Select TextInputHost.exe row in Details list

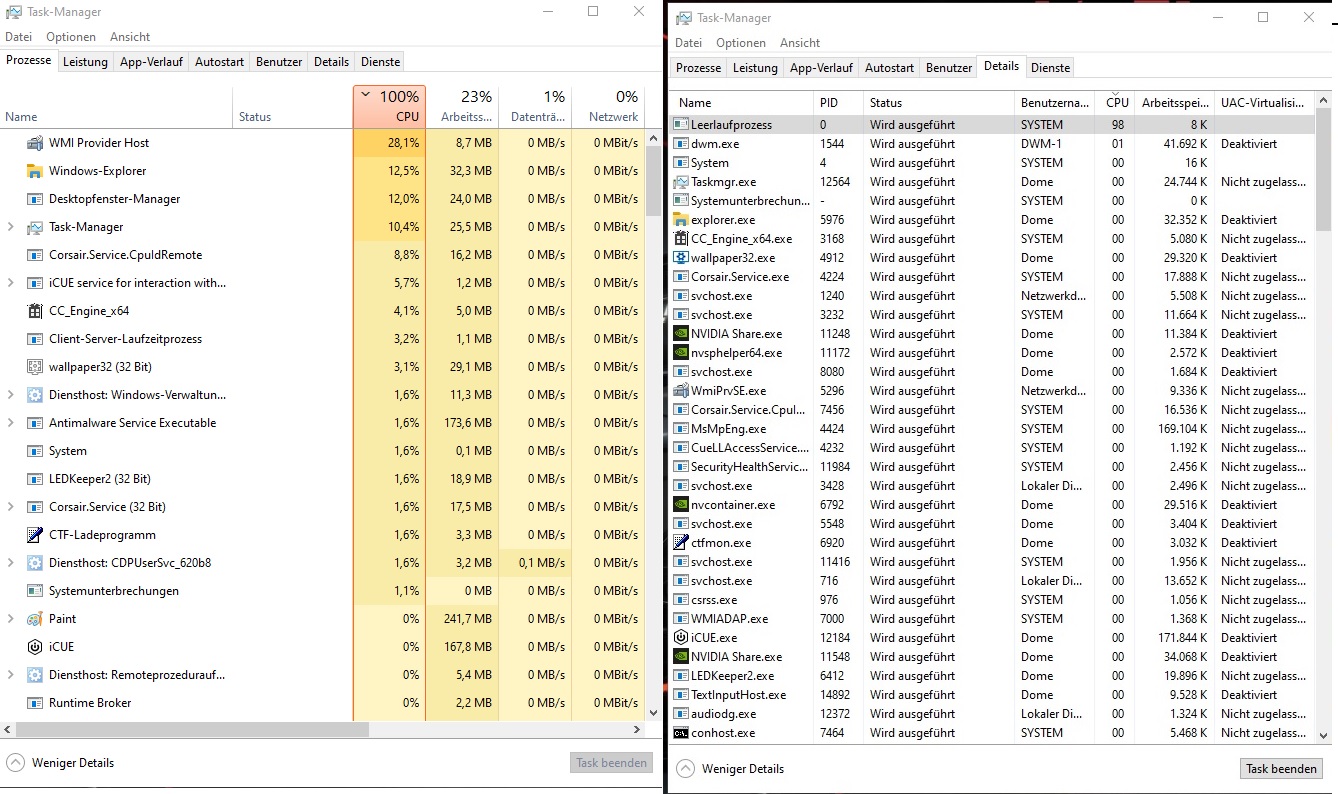(992, 695)
